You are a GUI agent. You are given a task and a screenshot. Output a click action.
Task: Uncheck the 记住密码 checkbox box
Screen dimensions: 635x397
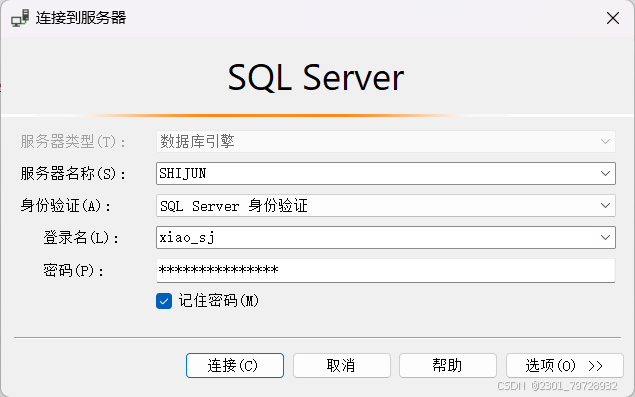click(164, 301)
